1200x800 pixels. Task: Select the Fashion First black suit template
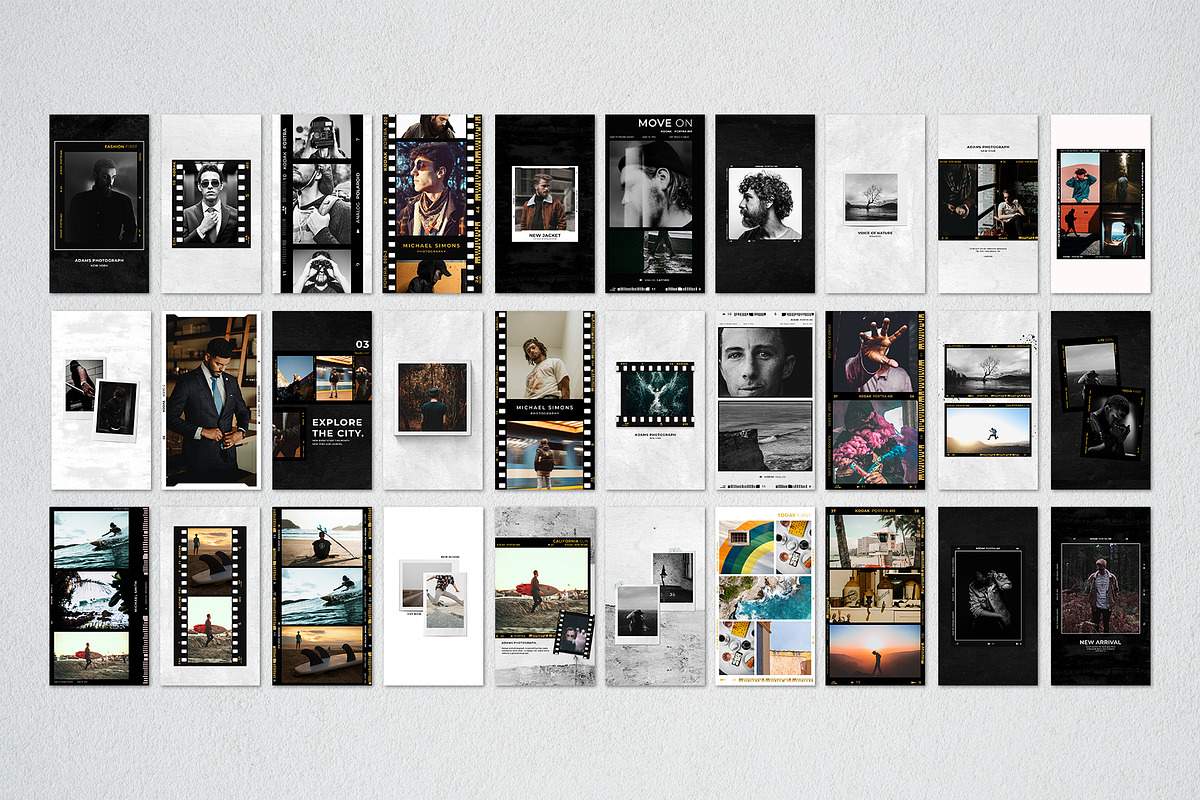pyautogui.click(x=99, y=203)
